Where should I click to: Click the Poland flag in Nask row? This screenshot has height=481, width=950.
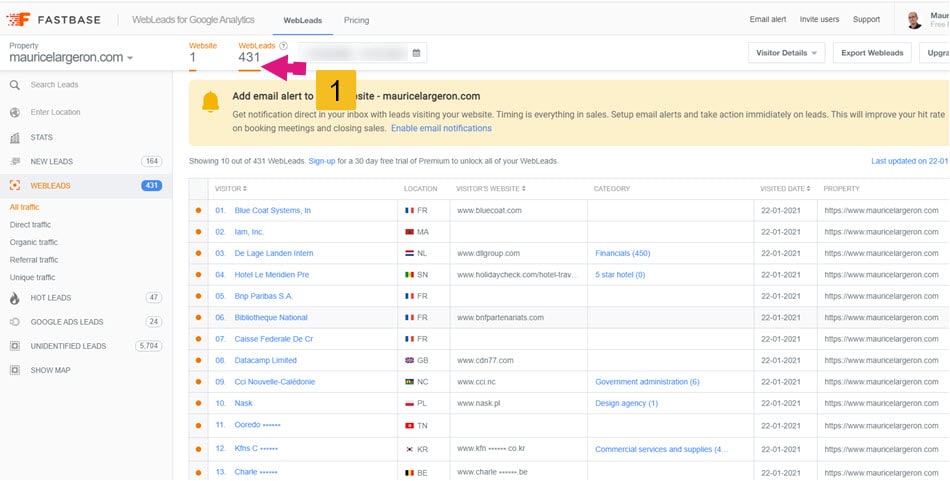410,403
